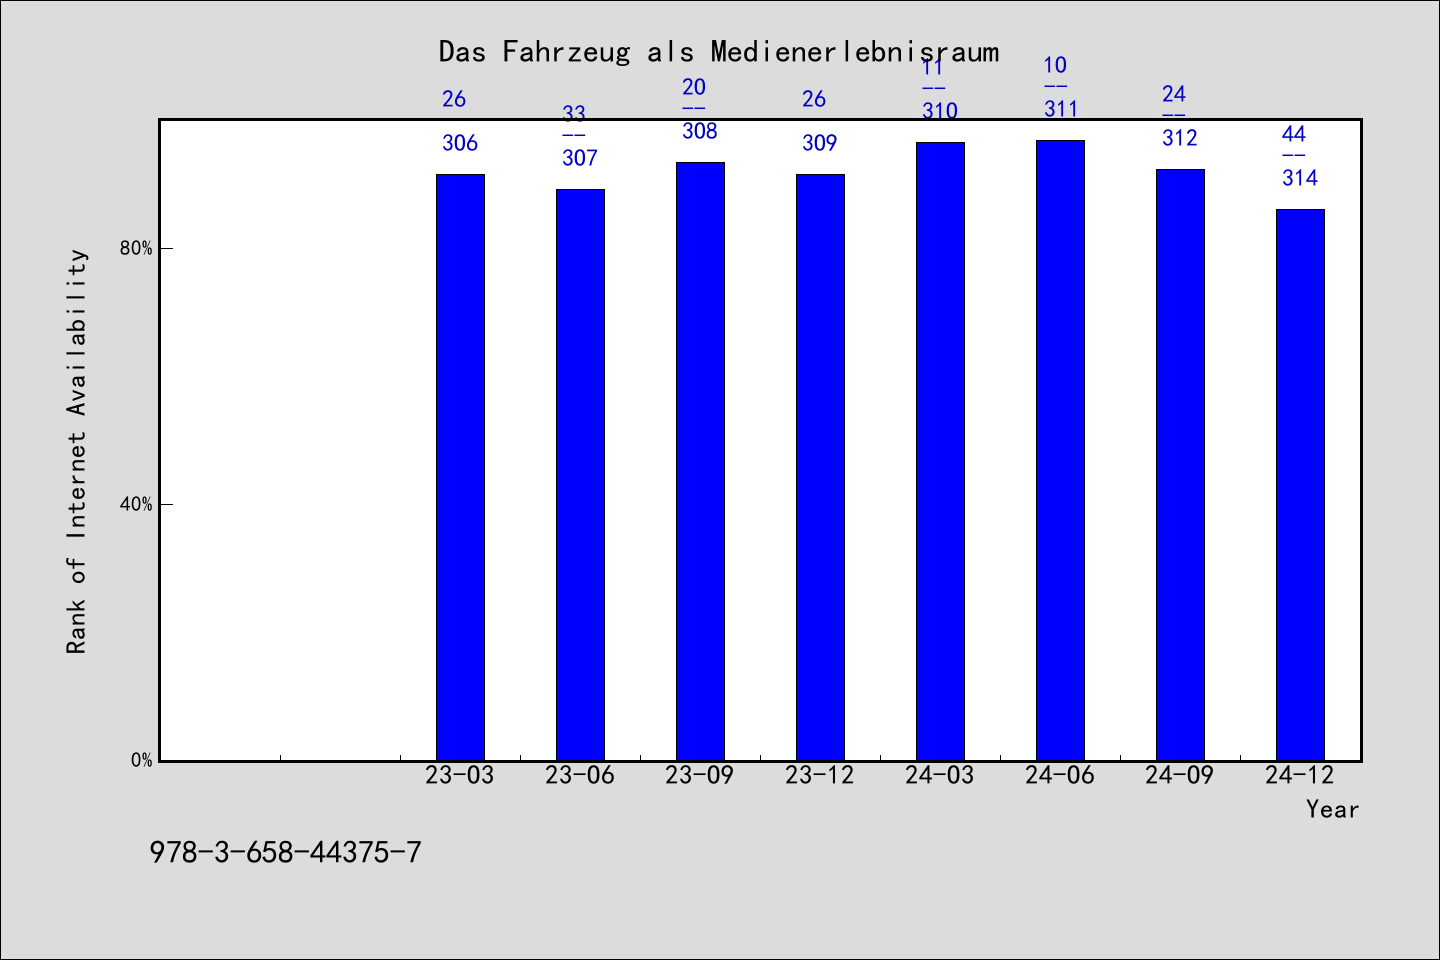Click the 80% y-axis tick label
This screenshot has width=1440, height=960.
coord(137,249)
